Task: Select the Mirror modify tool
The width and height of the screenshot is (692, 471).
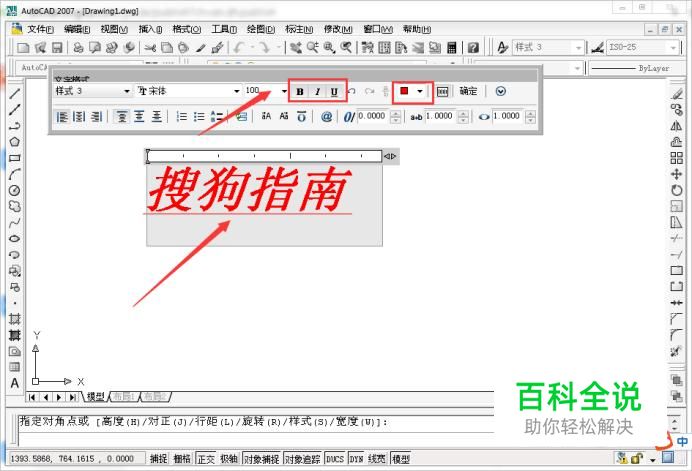Action: 676,126
